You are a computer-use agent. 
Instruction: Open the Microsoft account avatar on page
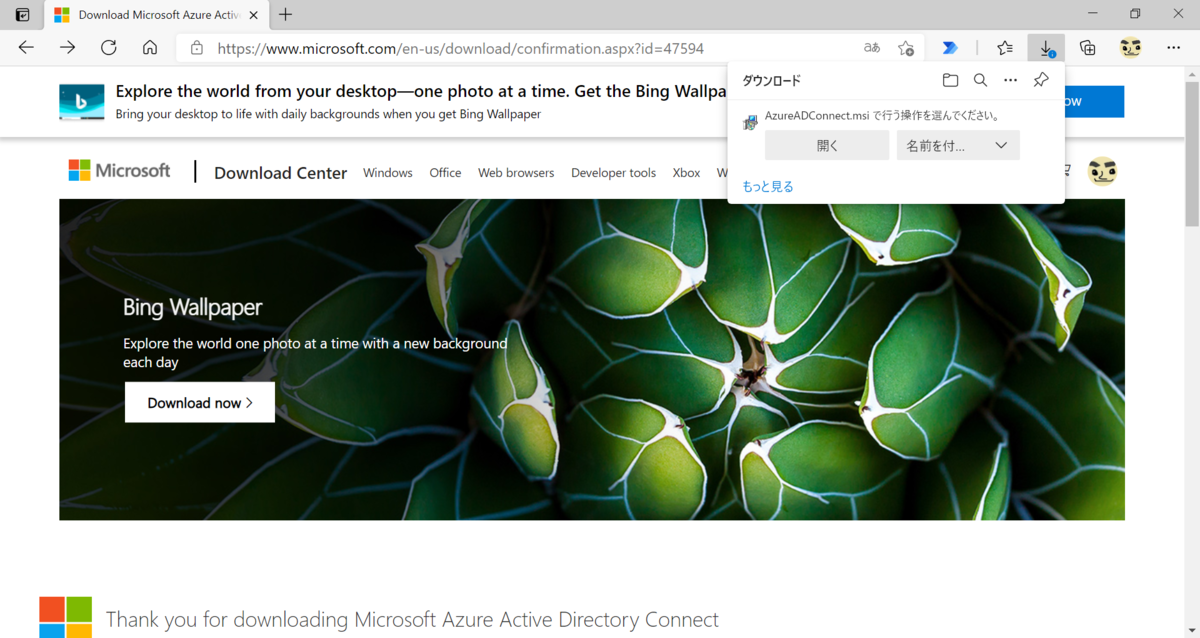tap(1102, 171)
